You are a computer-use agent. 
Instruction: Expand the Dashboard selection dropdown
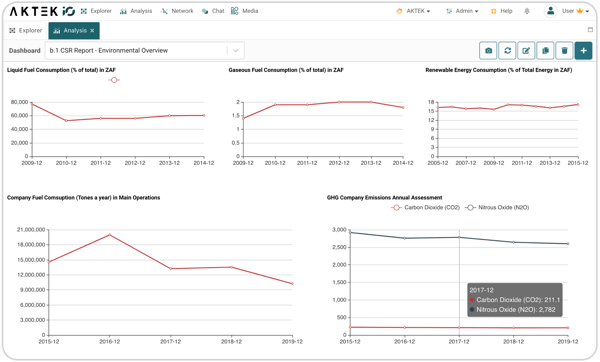[236, 51]
